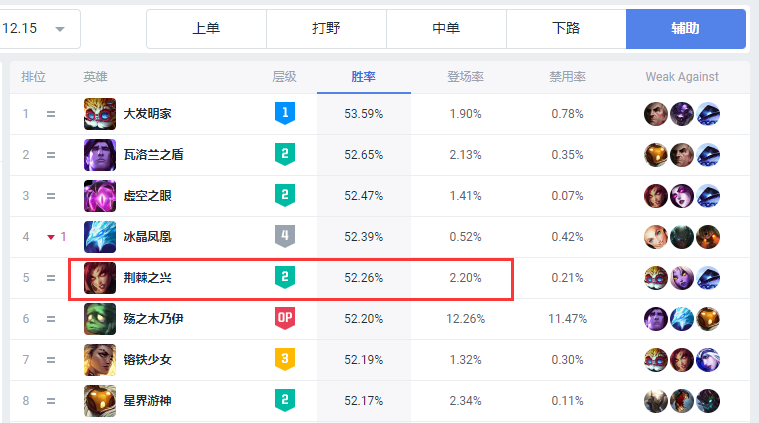Click the highlighted 辅助 role tab
The width and height of the screenshot is (759, 423).
click(x=685, y=29)
